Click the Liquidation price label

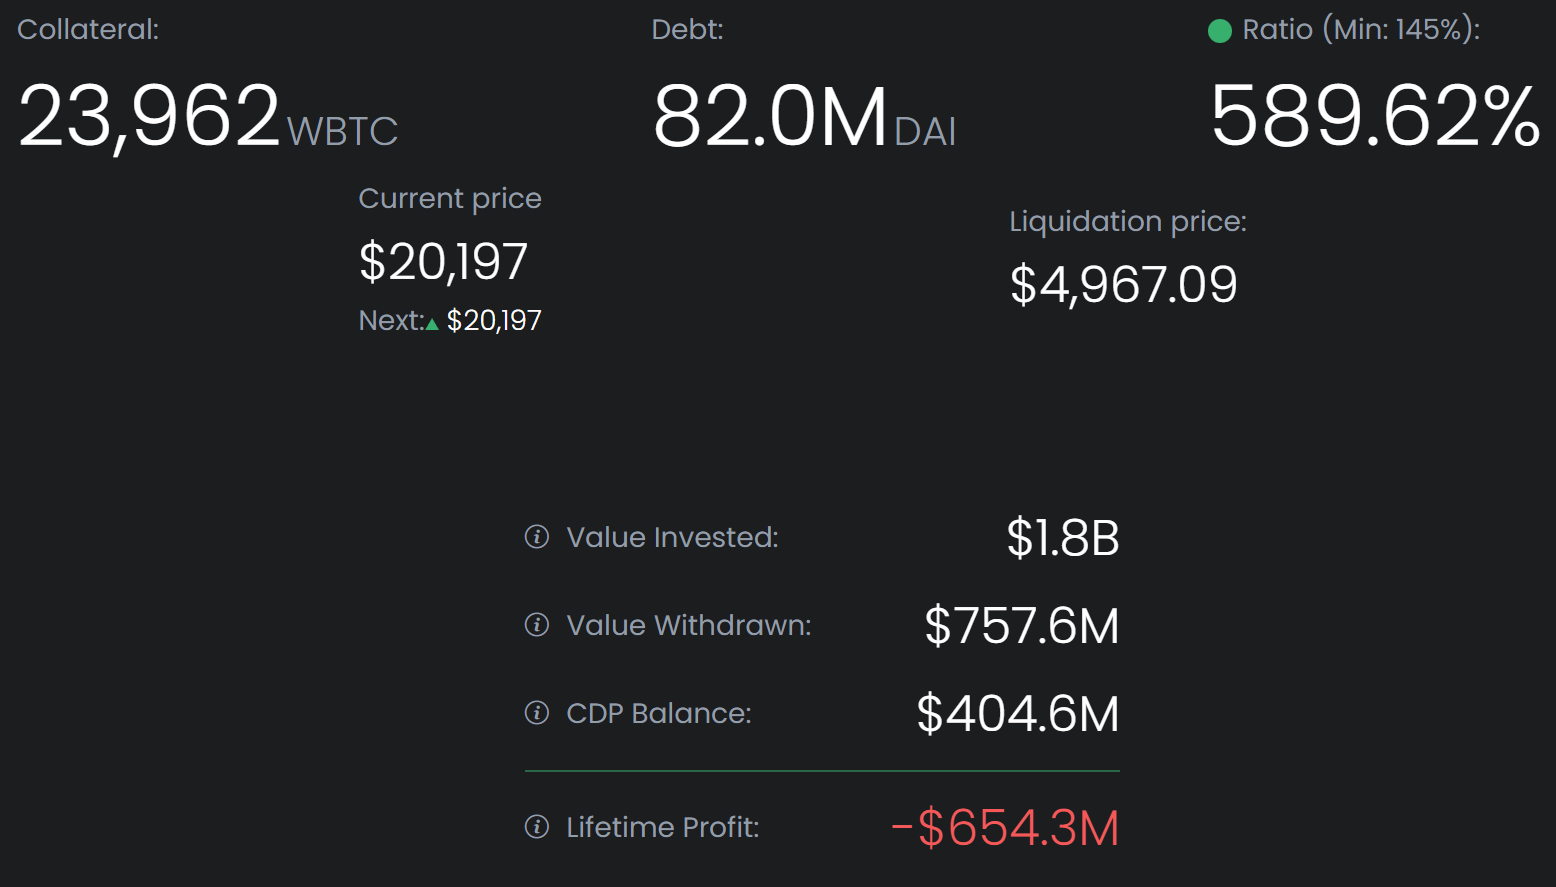[1127, 221]
